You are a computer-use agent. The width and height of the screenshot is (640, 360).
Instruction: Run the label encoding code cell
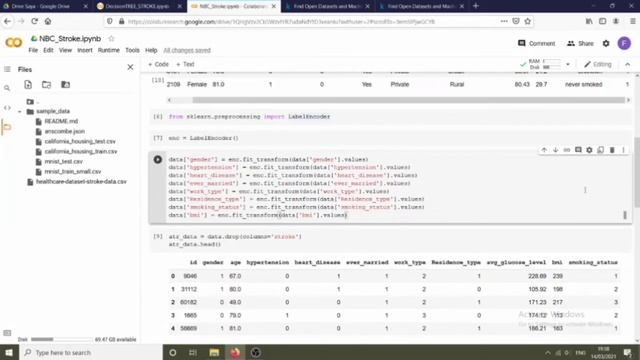(x=158, y=160)
